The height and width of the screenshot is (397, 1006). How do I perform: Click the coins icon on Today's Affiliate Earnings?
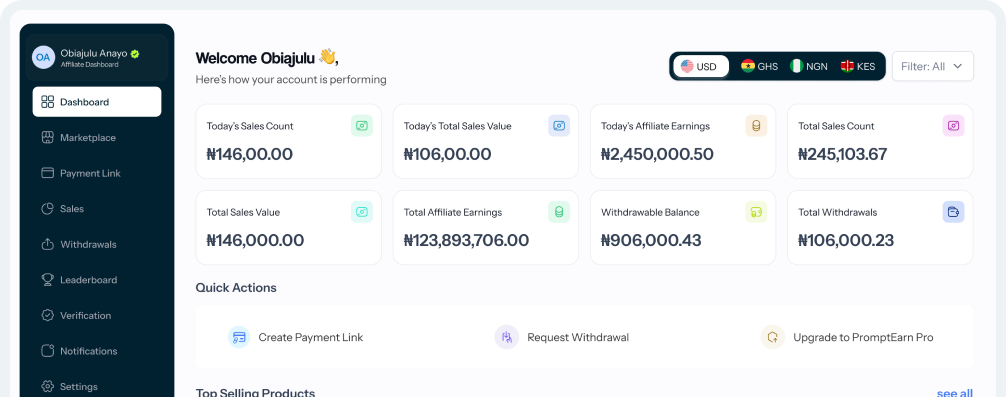click(756, 126)
